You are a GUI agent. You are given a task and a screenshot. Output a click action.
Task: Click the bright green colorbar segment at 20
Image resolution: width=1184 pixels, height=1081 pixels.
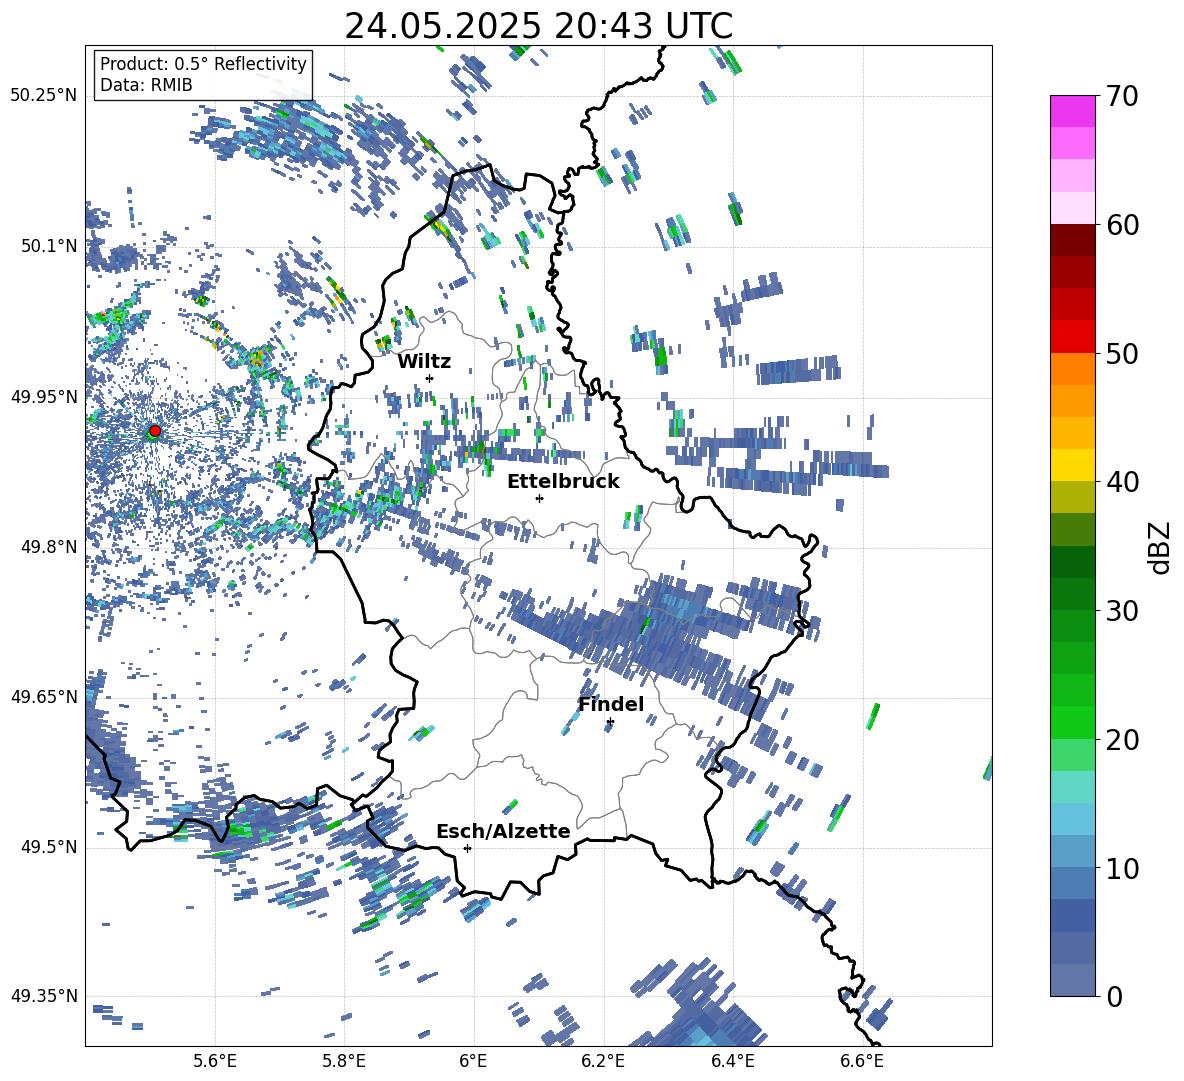pyautogui.click(x=1073, y=722)
